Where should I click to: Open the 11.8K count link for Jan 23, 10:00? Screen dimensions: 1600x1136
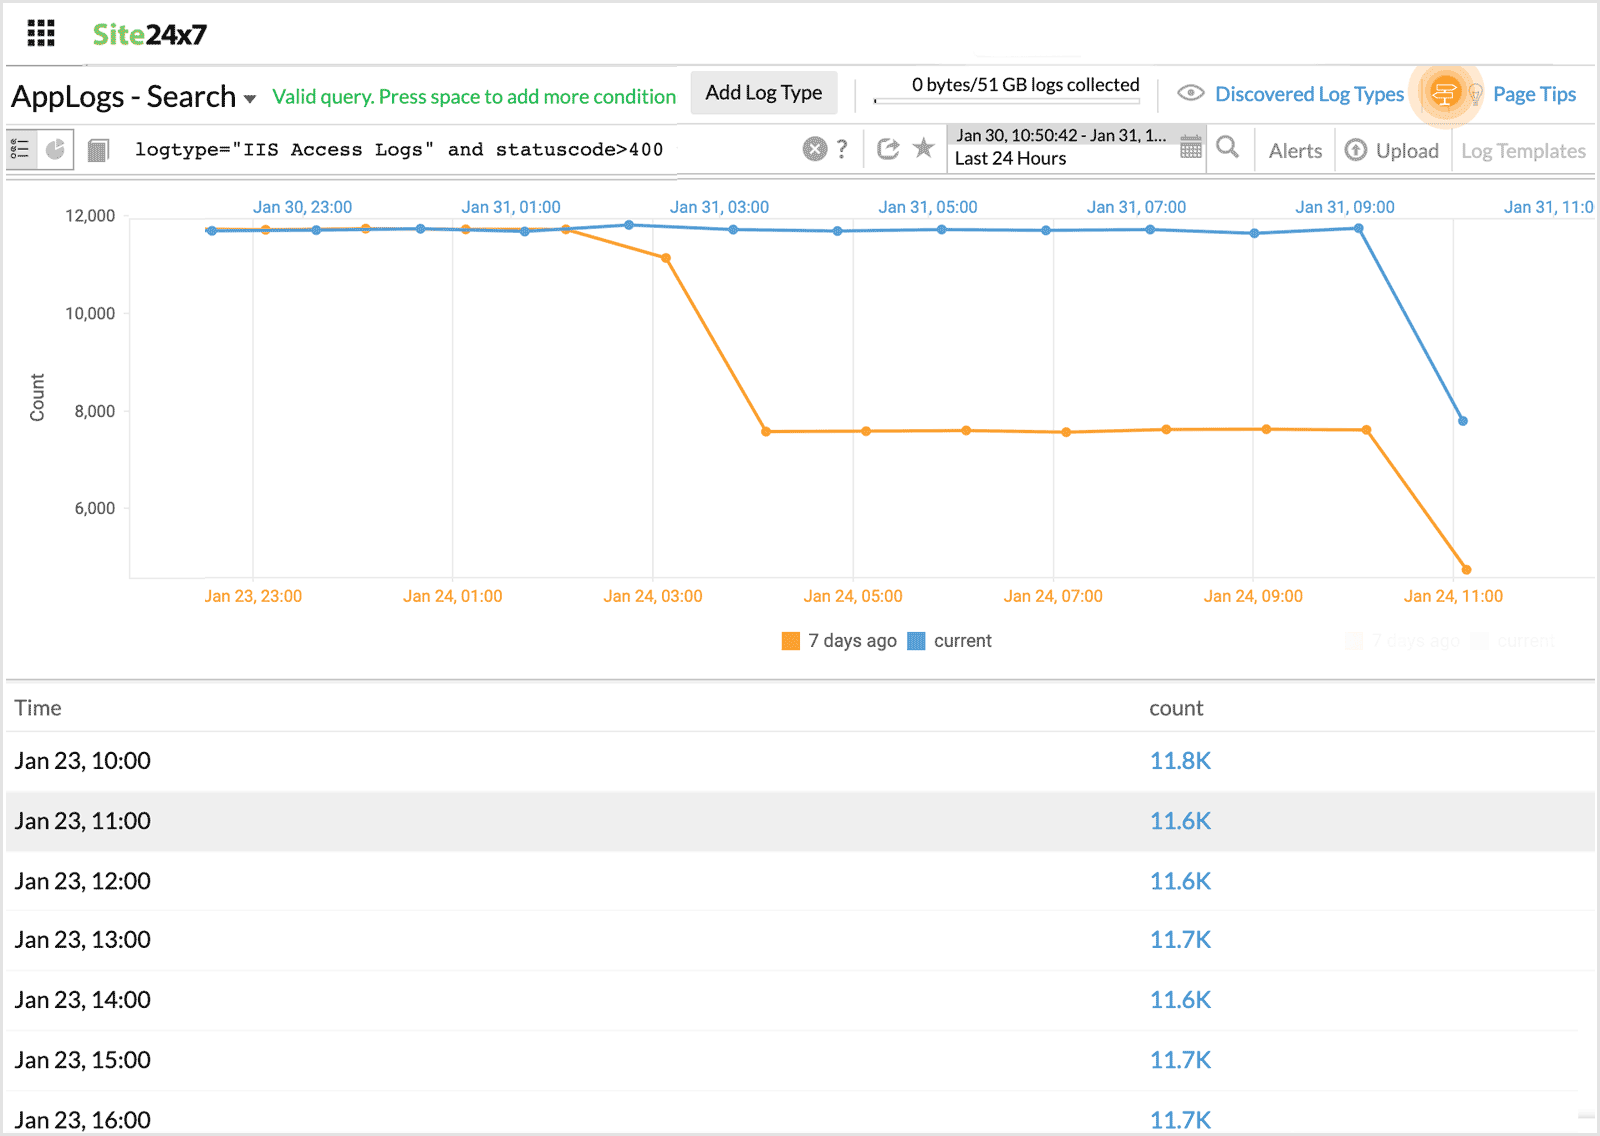[x=1180, y=760]
